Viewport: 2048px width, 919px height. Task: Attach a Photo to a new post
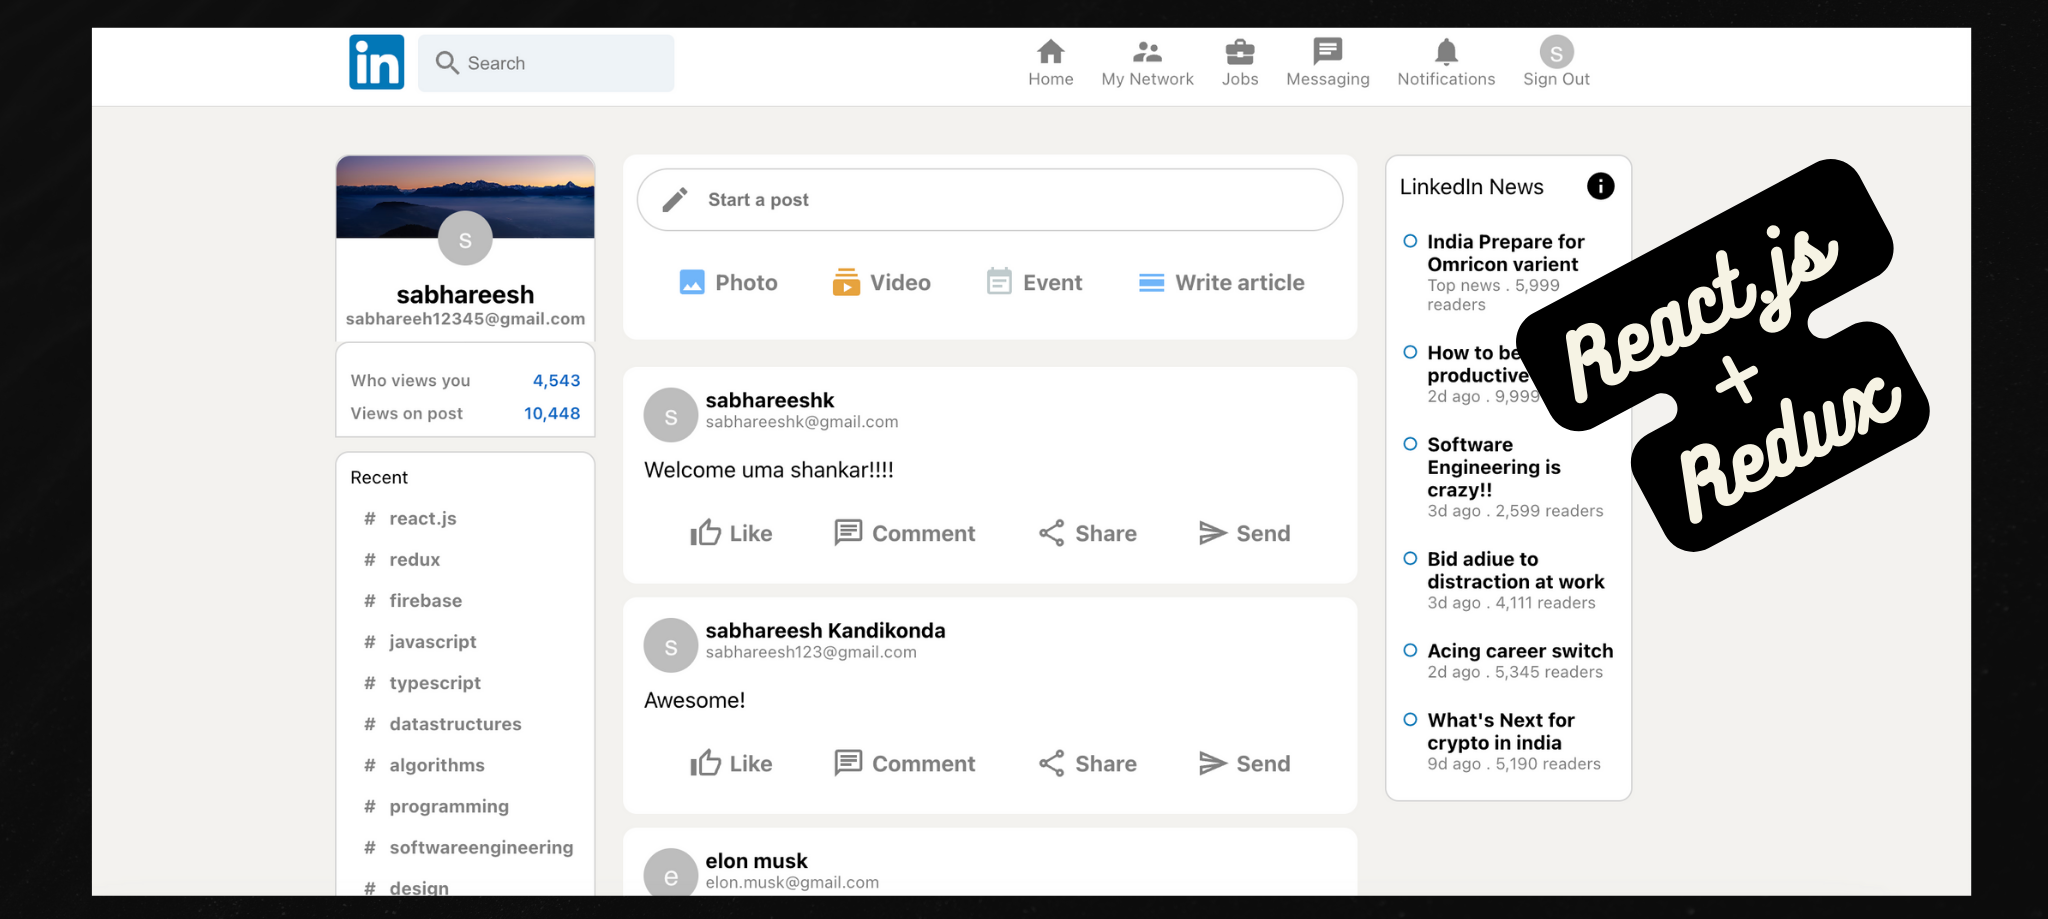pyautogui.click(x=729, y=282)
